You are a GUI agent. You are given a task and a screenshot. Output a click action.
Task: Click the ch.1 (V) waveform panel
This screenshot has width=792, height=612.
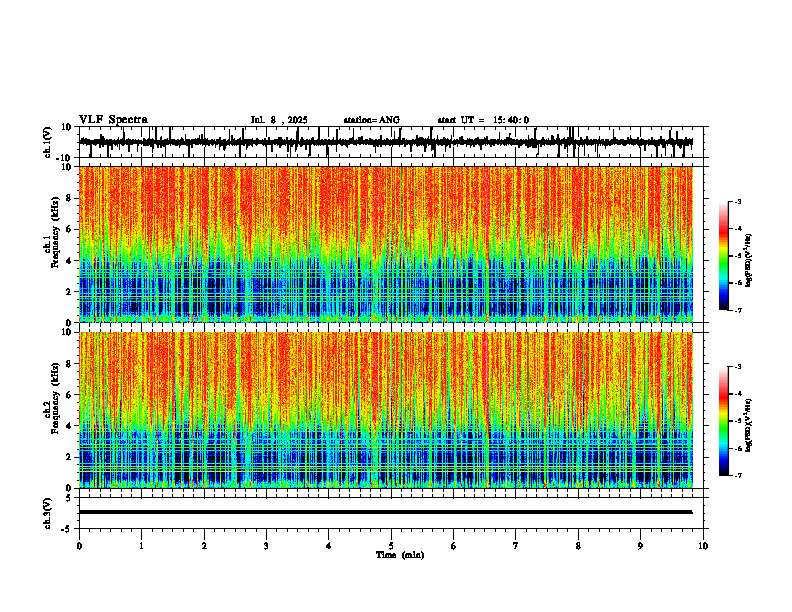click(393, 142)
